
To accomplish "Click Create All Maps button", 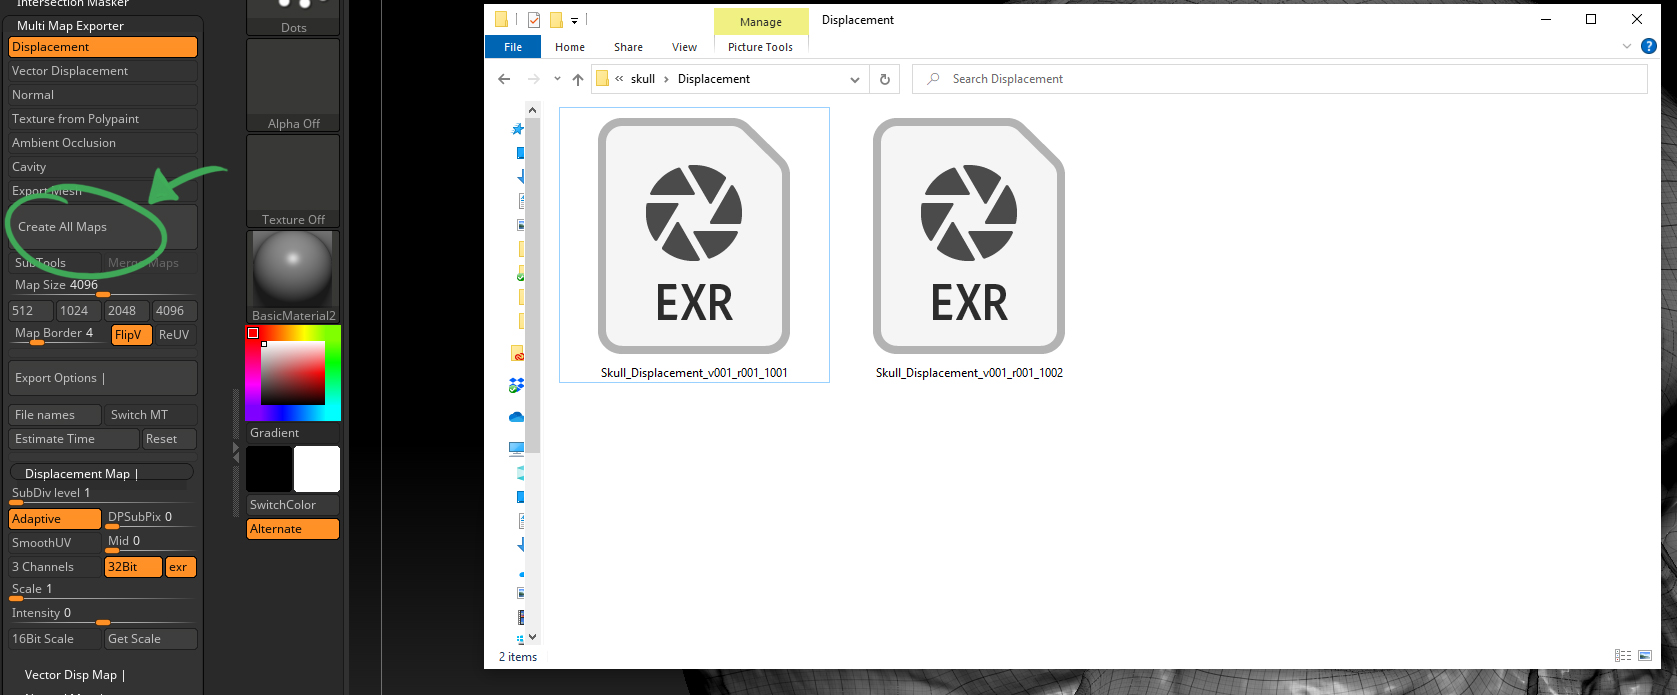I will tap(103, 227).
